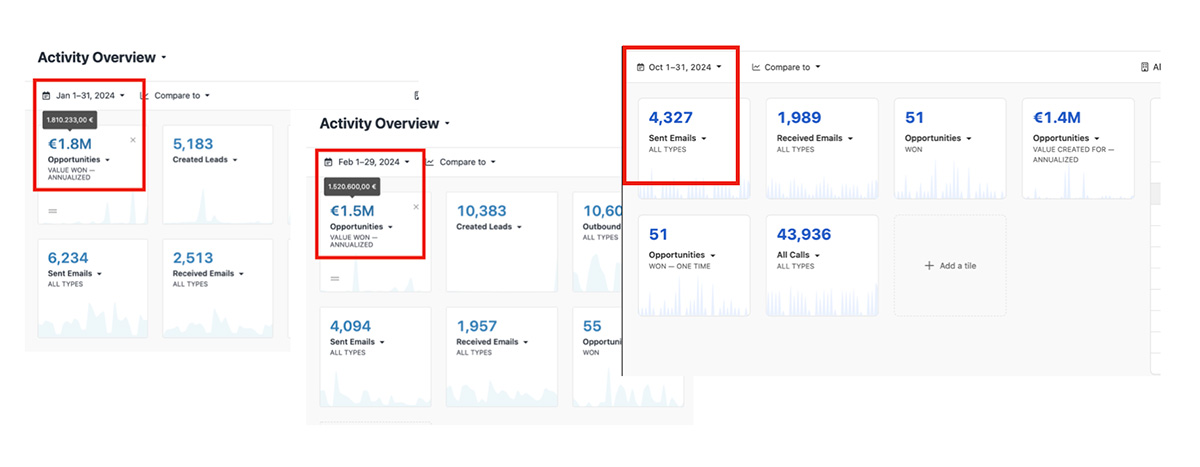This screenshot has width=1200, height=467.
Task: Click the chart icon next to Oct Compare to
Action: click(756, 67)
